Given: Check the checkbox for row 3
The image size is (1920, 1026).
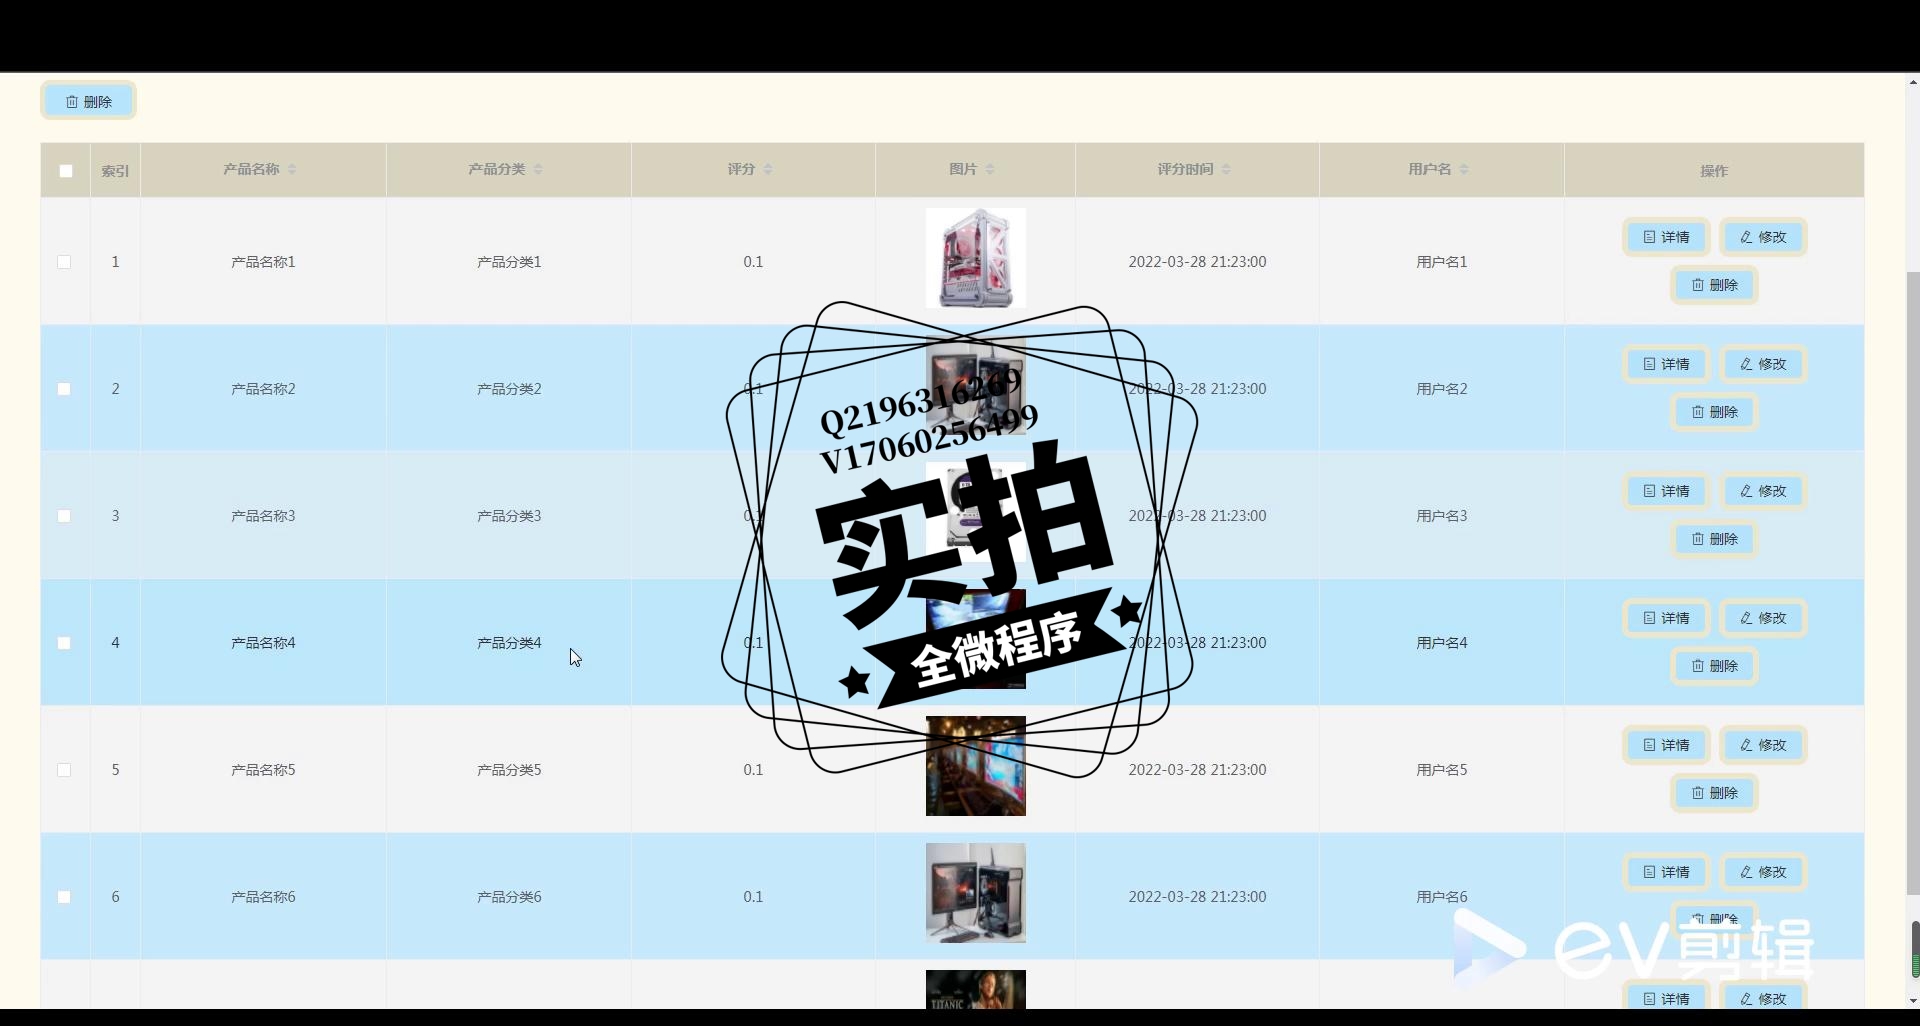Looking at the screenshot, I should 64,516.
